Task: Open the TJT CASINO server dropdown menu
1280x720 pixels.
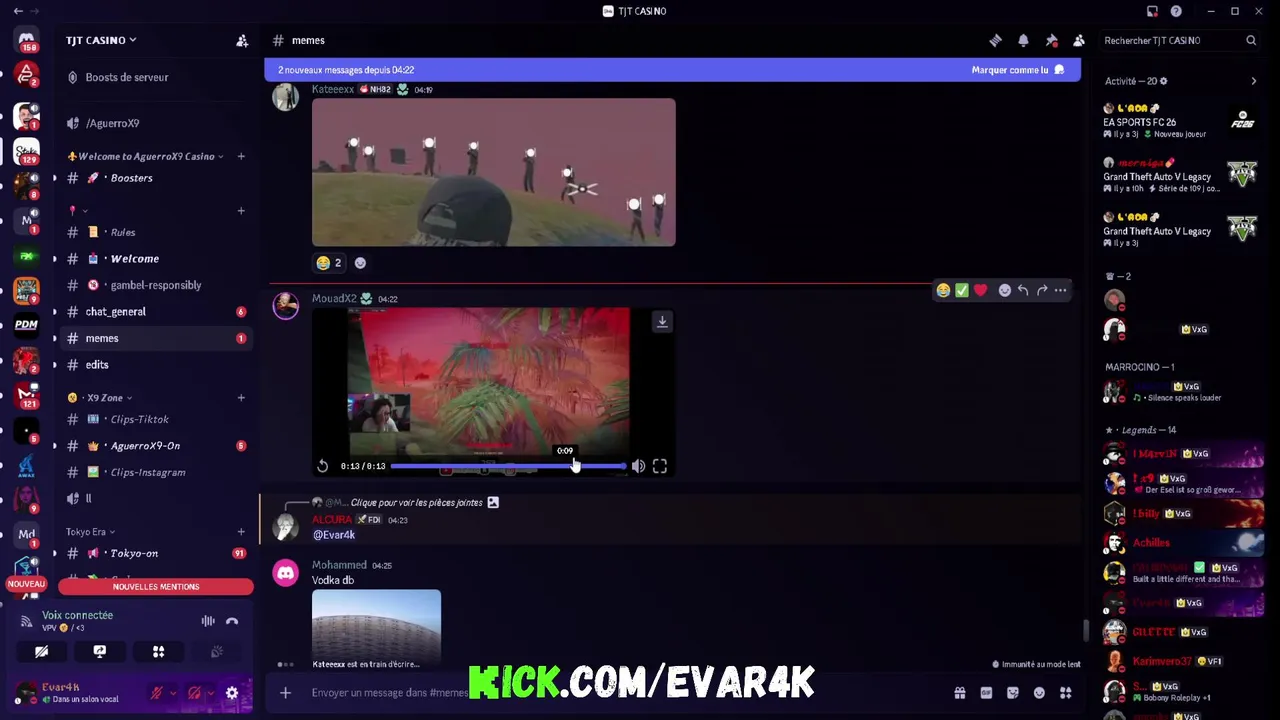Action: click(x=101, y=40)
